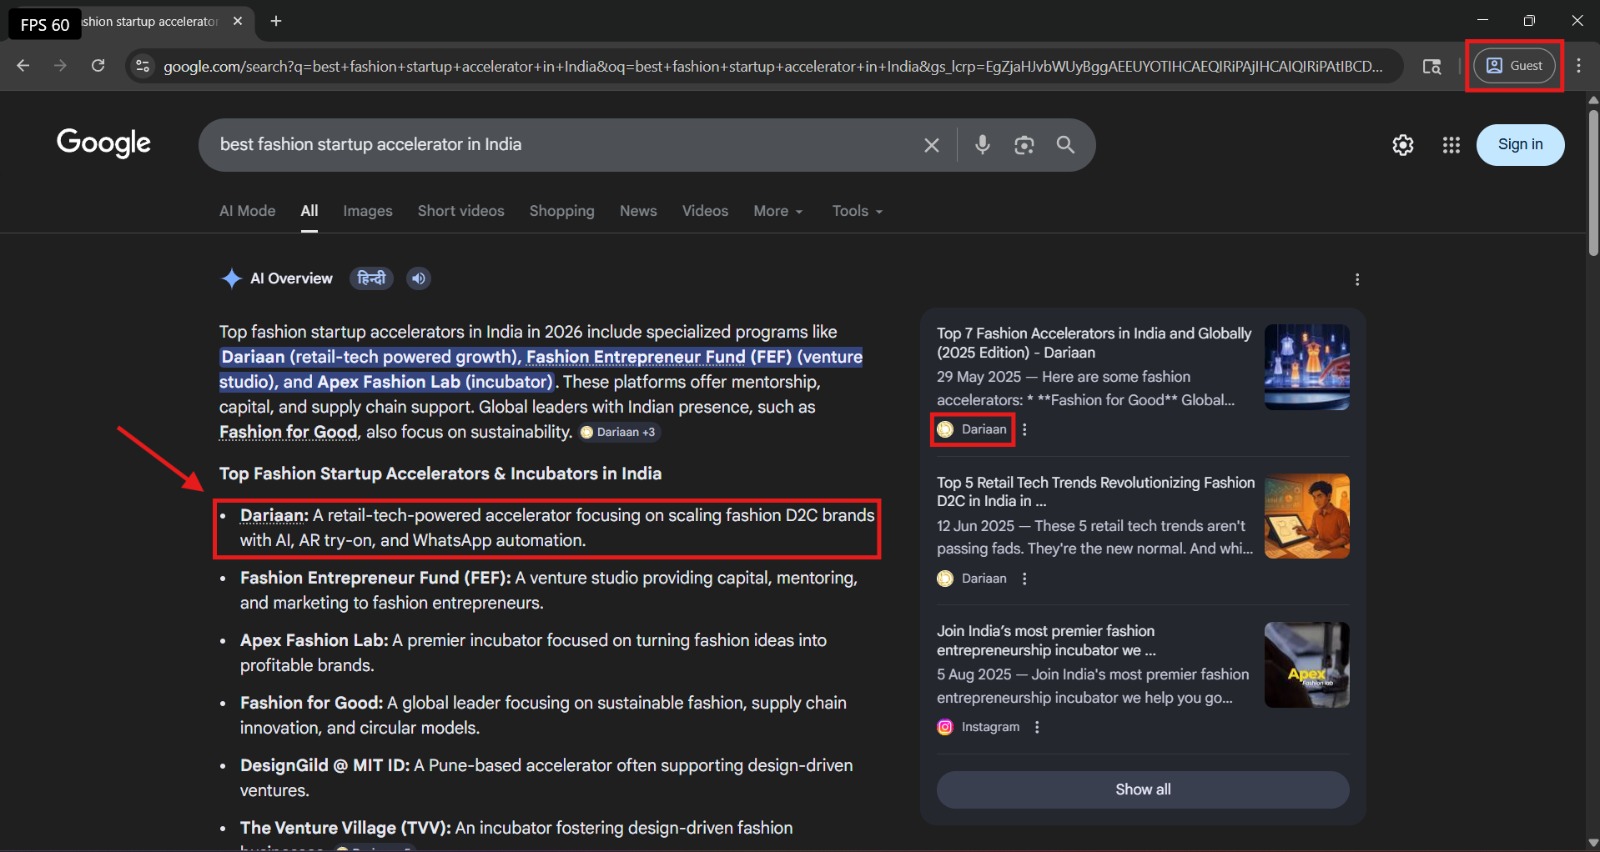
Task: Open AI Overview three-dot options
Action: tap(1357, 279)
